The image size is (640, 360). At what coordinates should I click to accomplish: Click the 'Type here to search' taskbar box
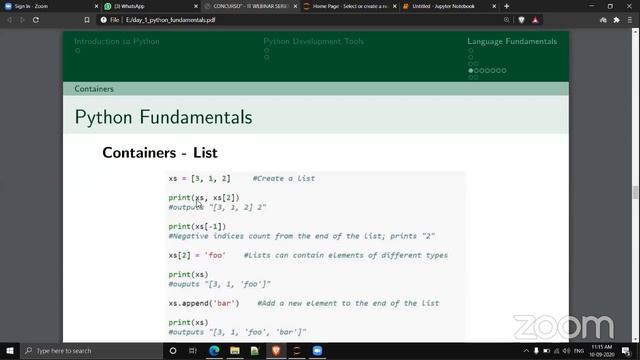(x=92, y=351)
